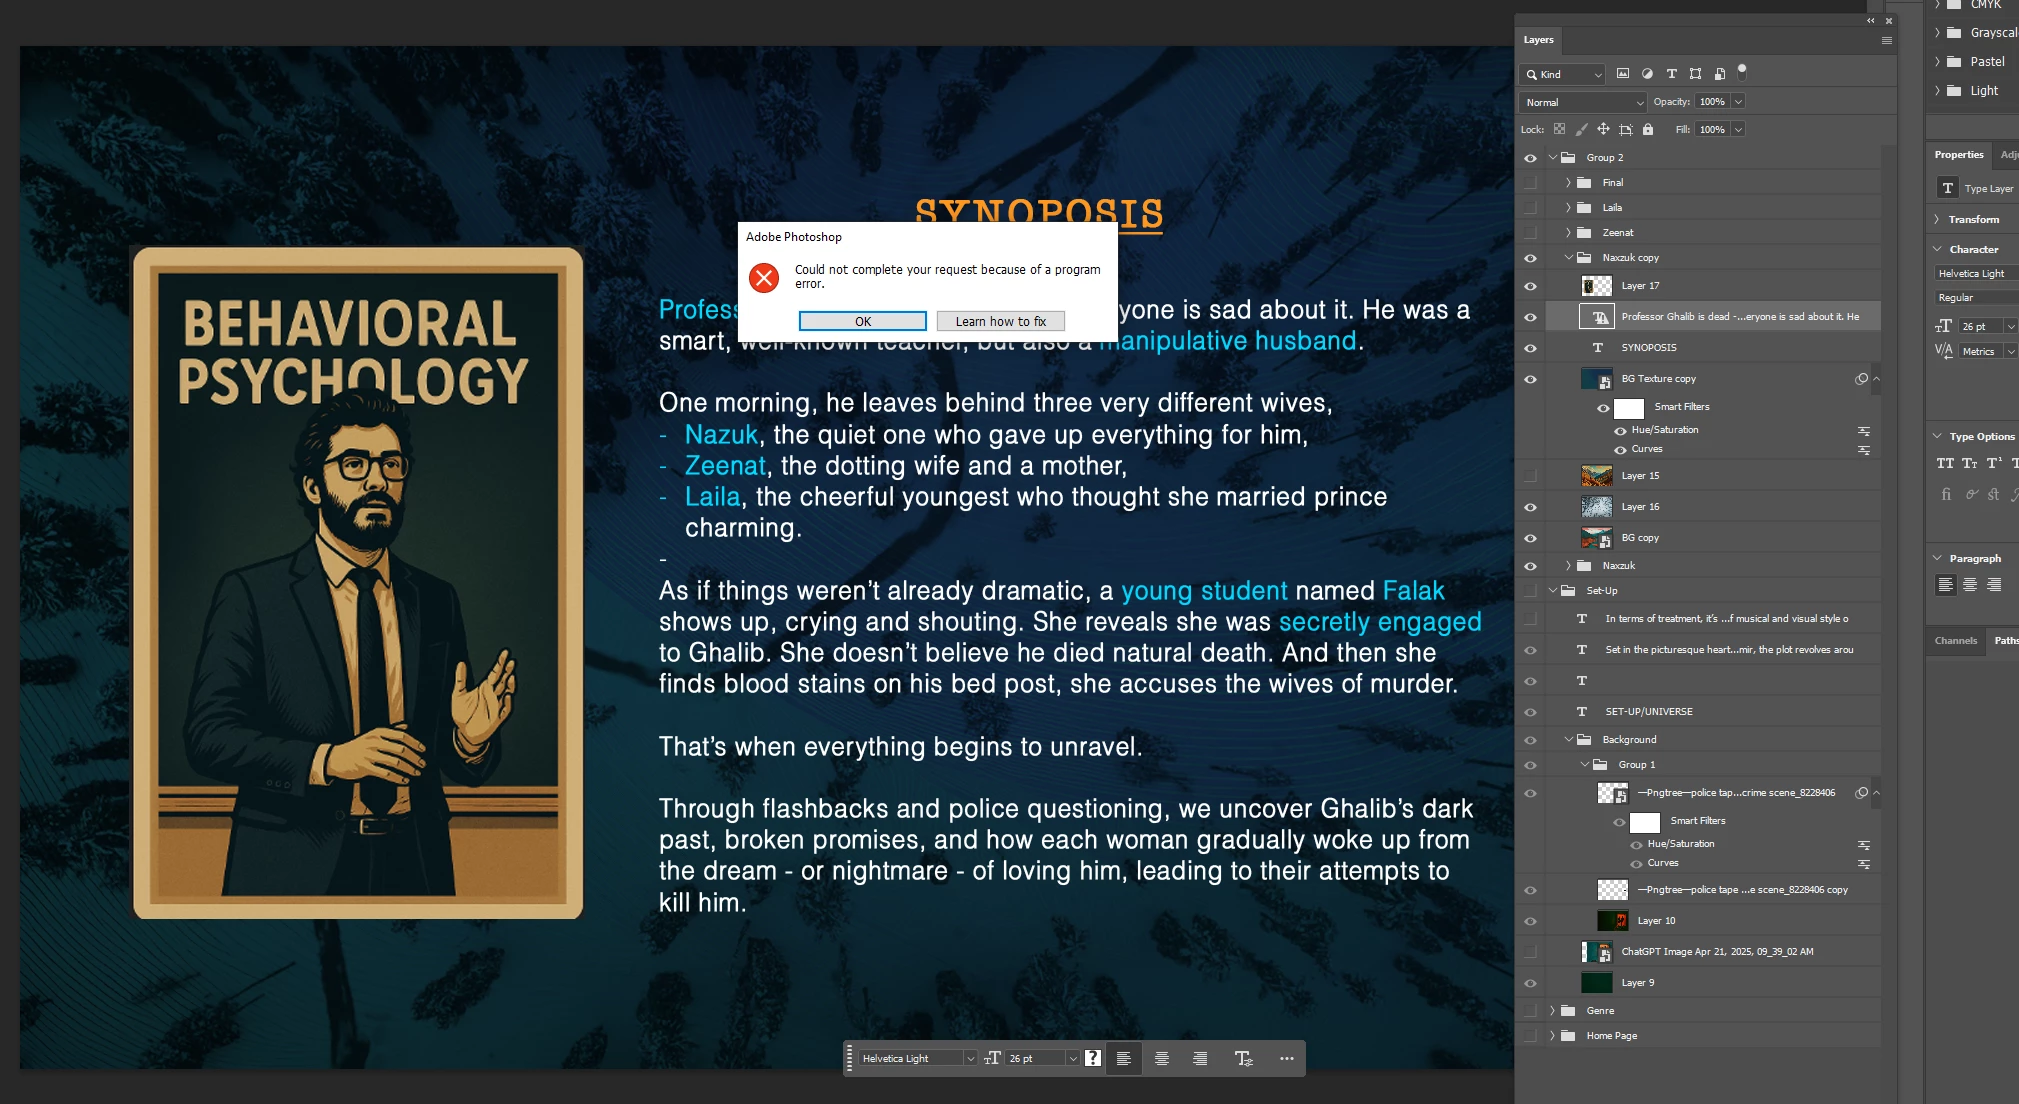This screenshot has width=2019, height=1104.
Task: Collapse the Set-Up layer group
Action: tap(1552, 591)
